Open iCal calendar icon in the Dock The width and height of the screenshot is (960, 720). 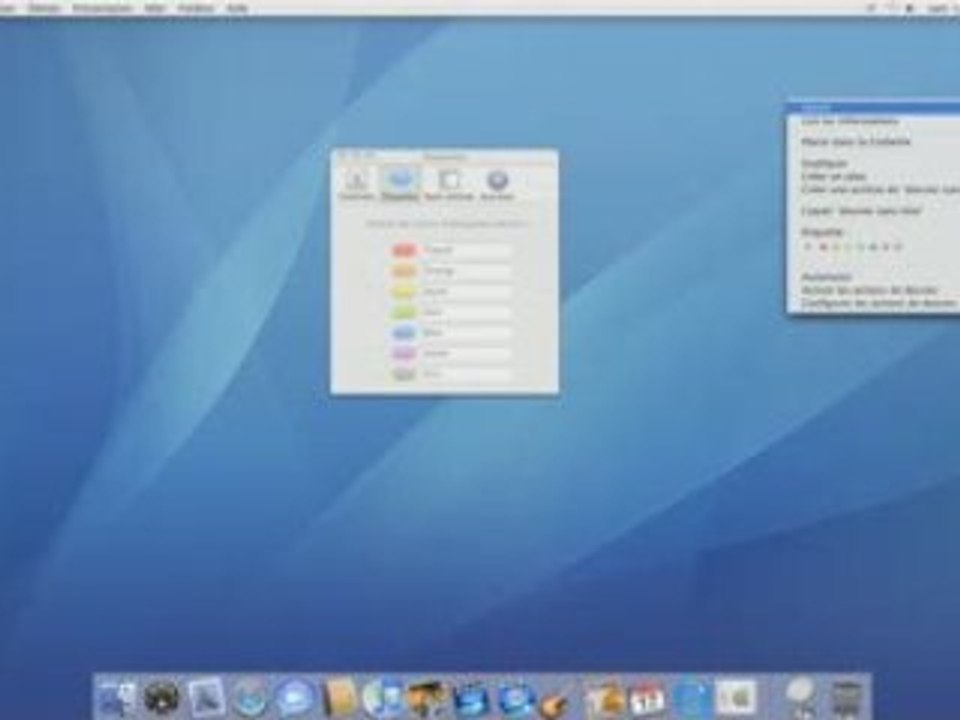pos(647,698)
